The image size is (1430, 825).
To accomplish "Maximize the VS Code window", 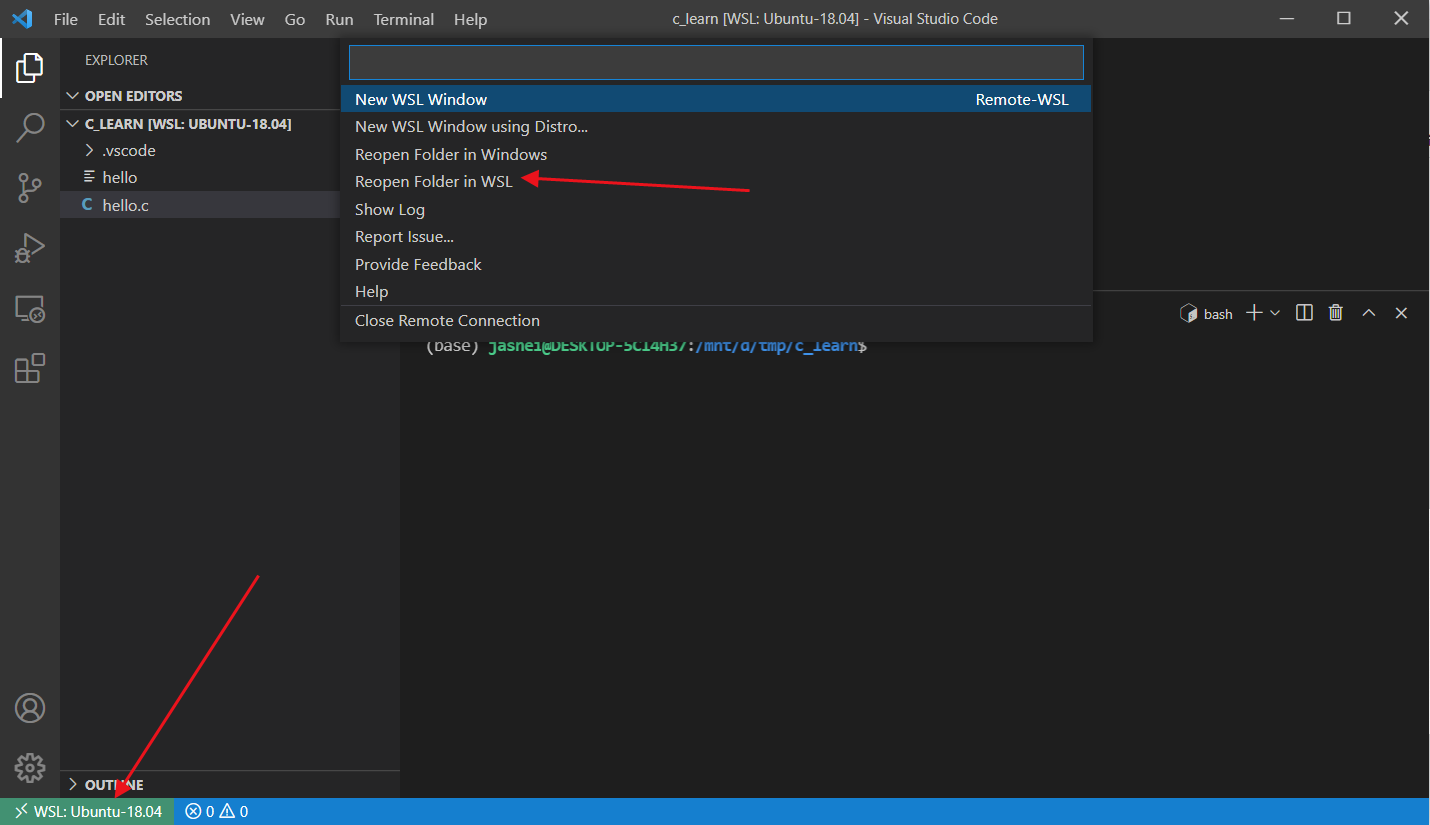I will (x=1344, y=19).
